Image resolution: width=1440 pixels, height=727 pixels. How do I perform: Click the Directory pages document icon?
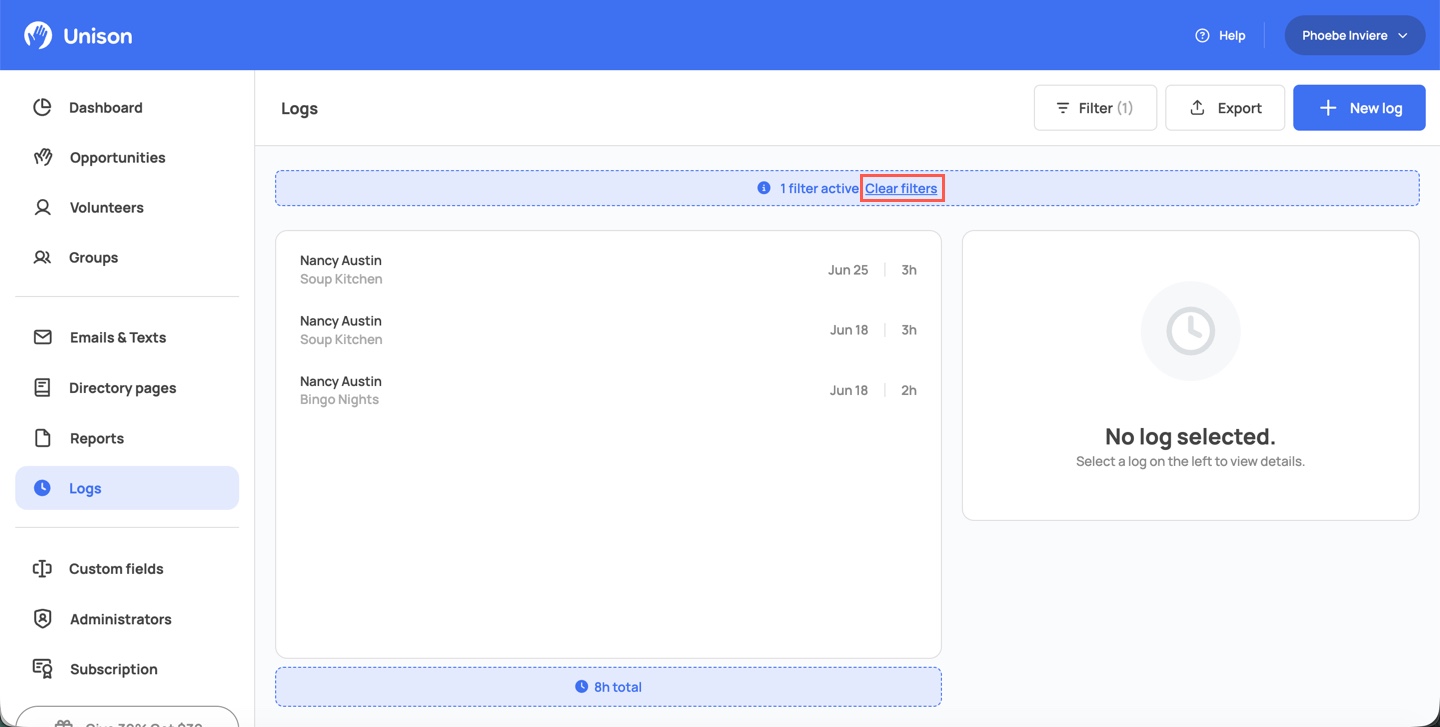point(42,387)
